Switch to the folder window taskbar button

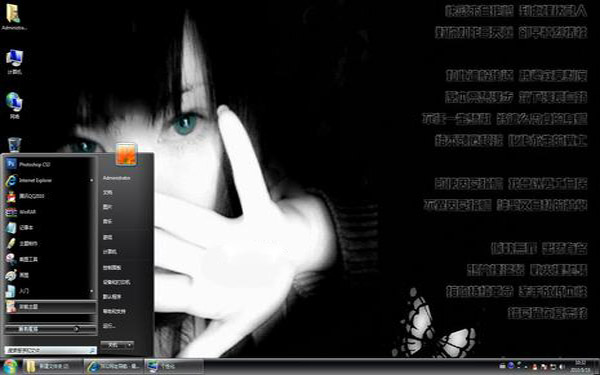click(53, 367)
